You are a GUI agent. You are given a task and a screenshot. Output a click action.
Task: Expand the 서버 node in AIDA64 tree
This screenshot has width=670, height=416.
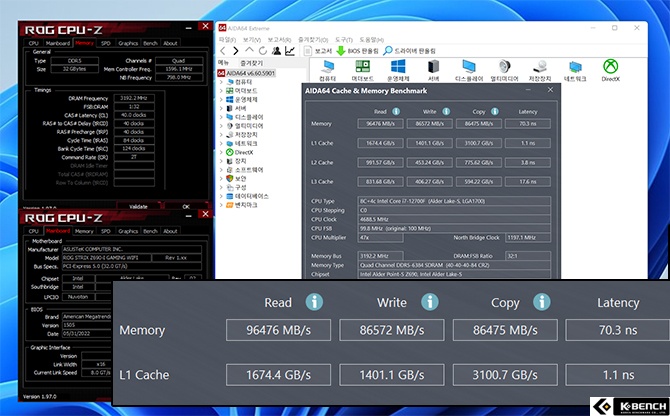(221, 108)
